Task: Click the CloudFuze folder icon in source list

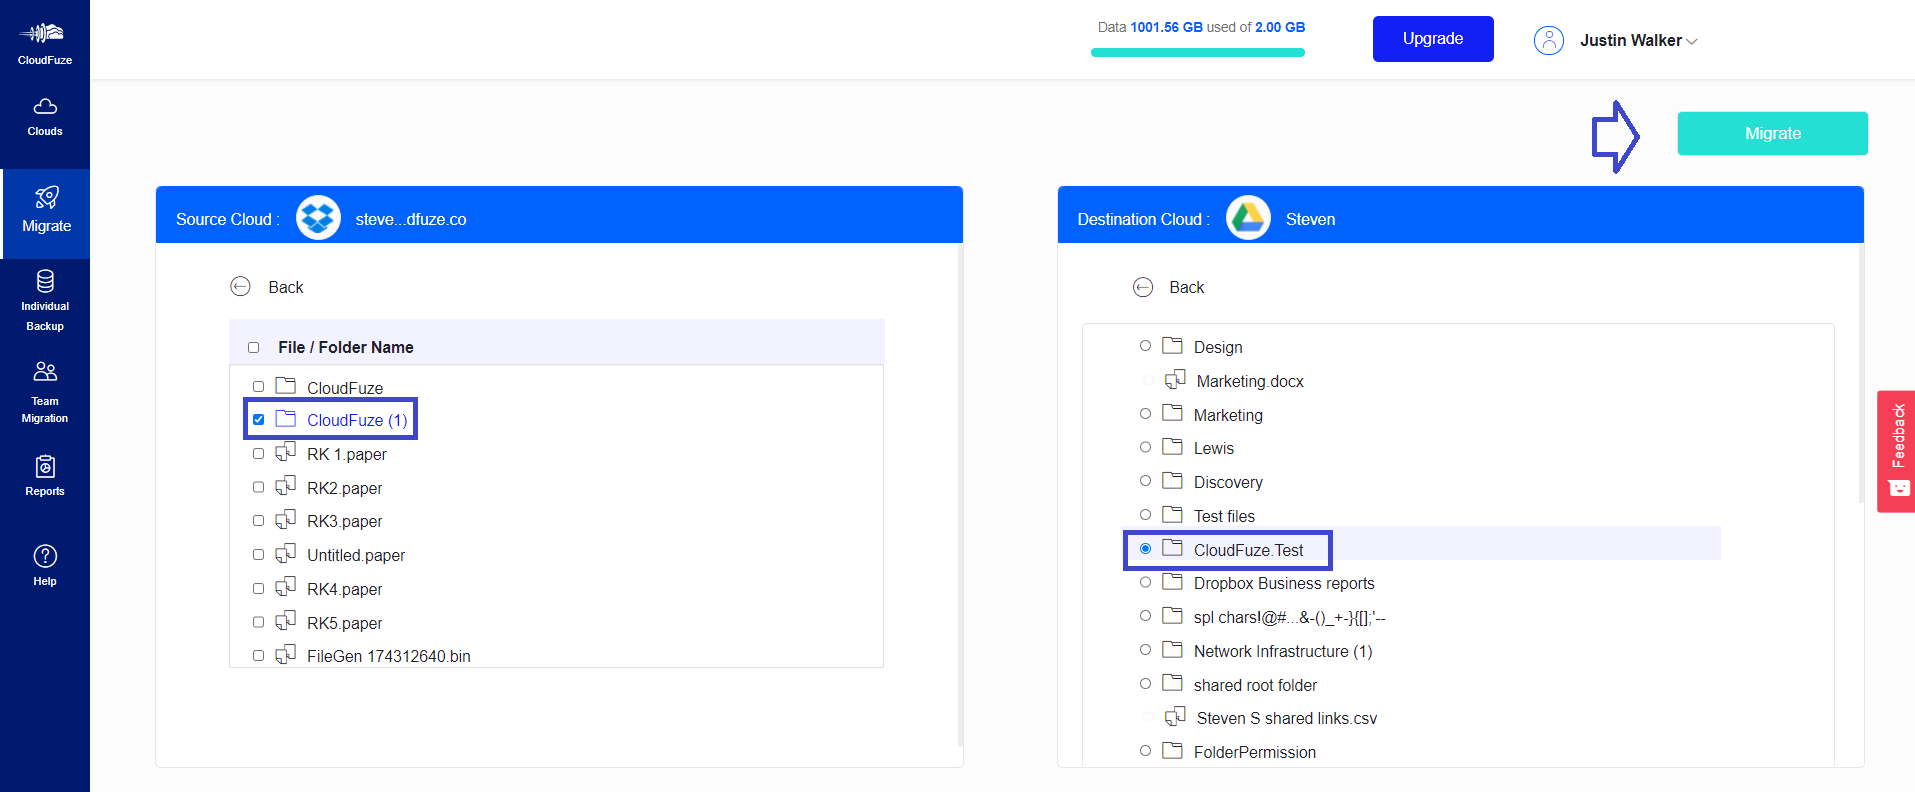Action: pyautogui.click(x=286, y=385)
